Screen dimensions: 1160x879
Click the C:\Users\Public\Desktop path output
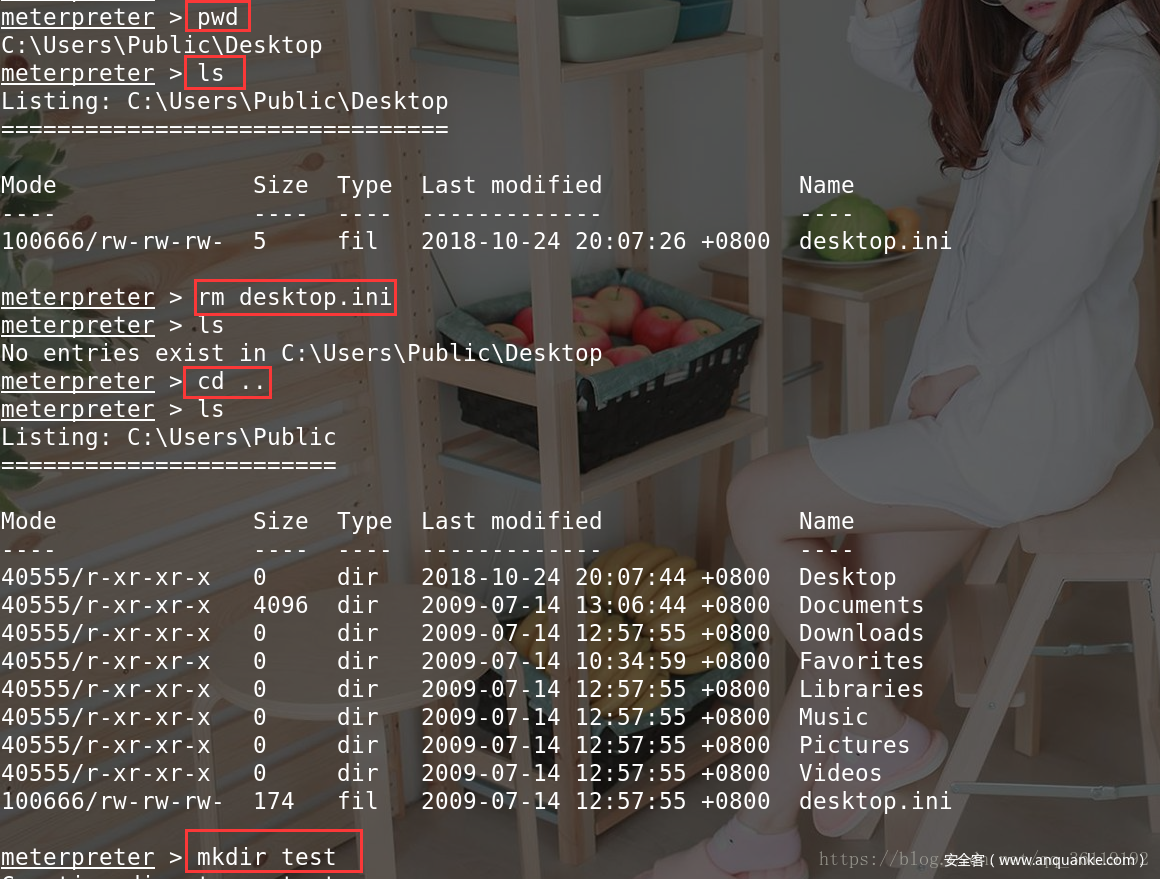pos(161,45)
